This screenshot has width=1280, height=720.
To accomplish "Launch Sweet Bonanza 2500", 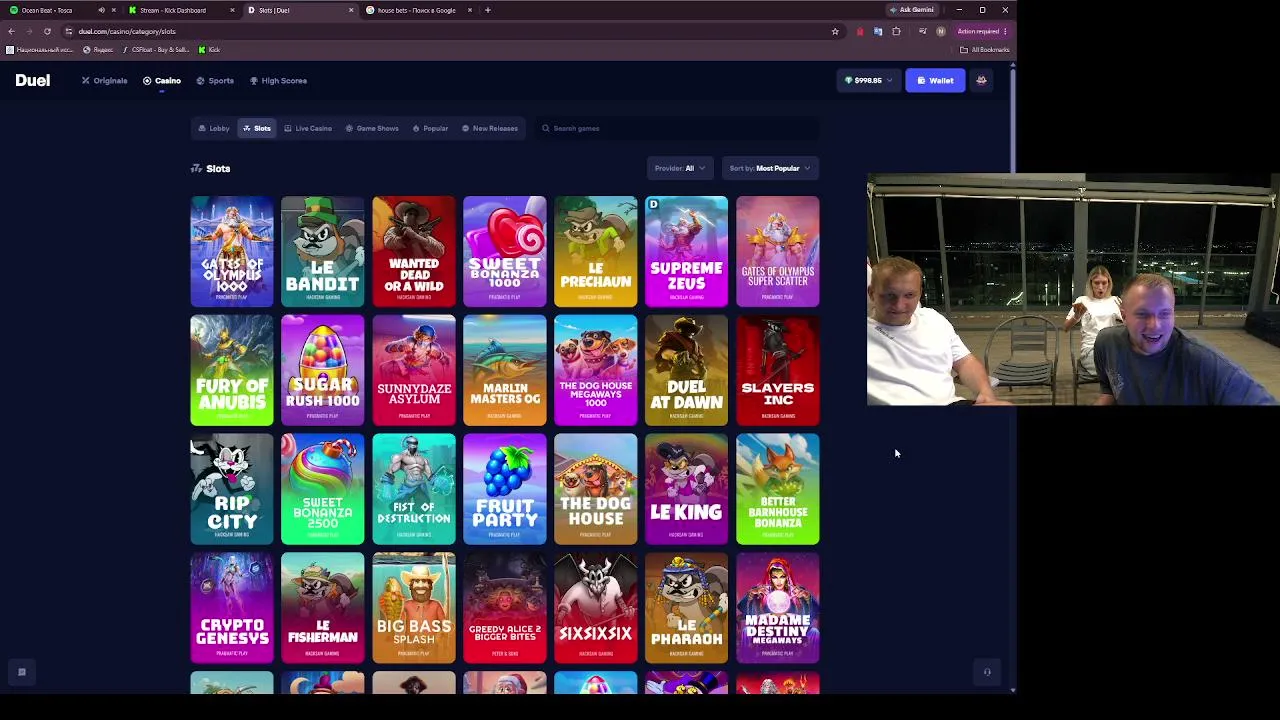I will tap(323, 489).
